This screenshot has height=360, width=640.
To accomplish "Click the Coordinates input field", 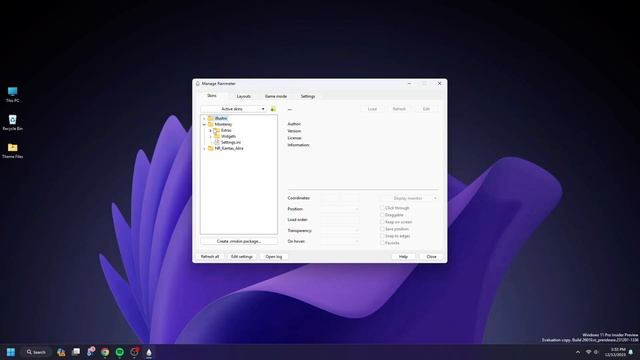I will click(x=340, y=198).
